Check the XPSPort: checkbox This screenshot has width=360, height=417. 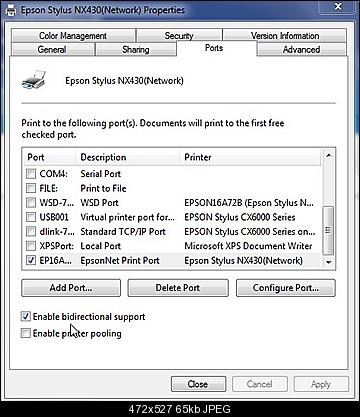31,246
